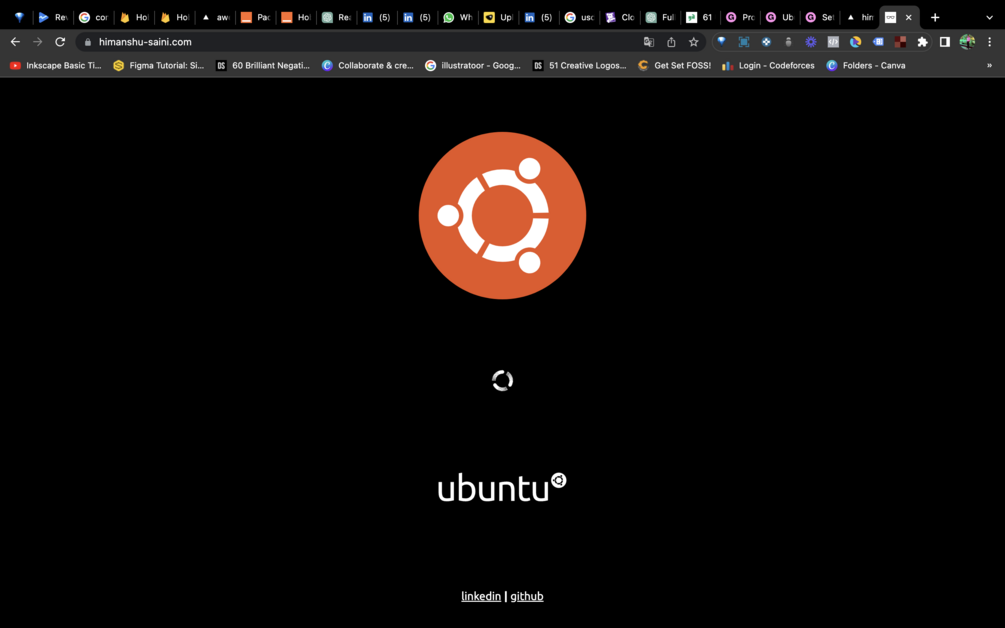Reload the himanshu-saini.com page

pos(60,42)
